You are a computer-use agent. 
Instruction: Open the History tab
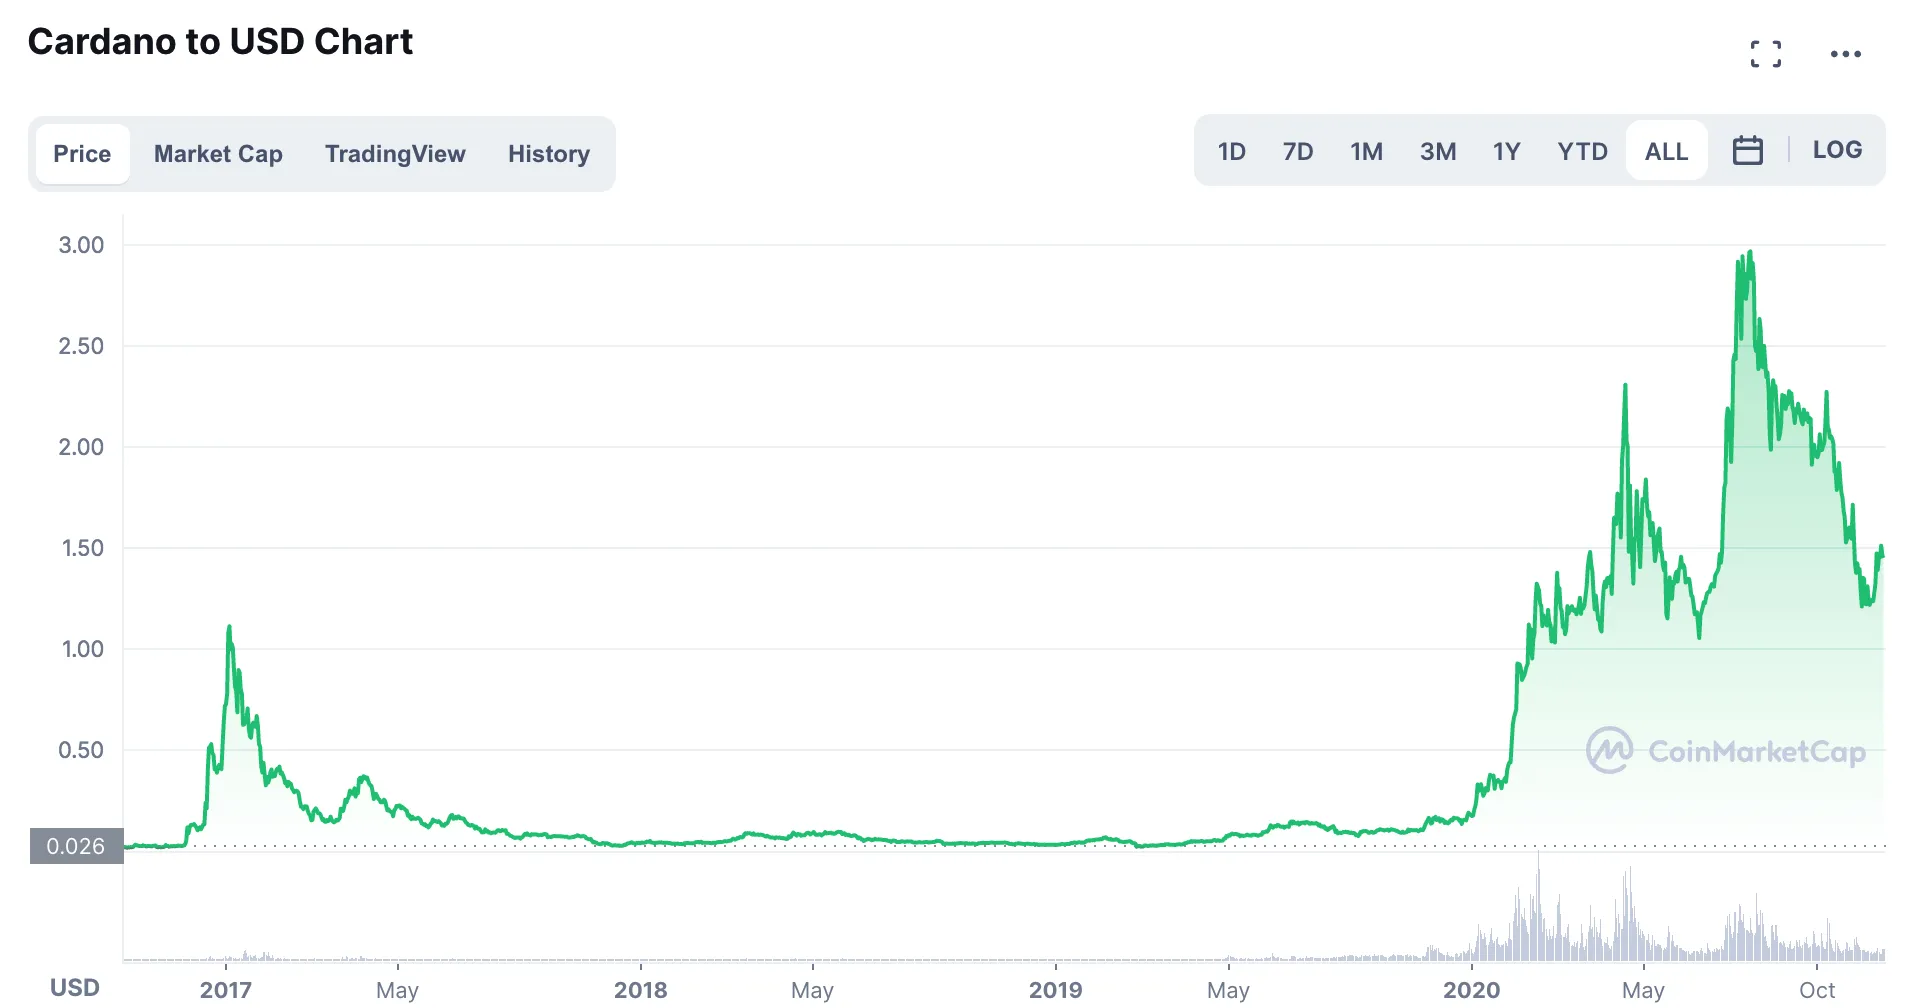tap(549, 154)
